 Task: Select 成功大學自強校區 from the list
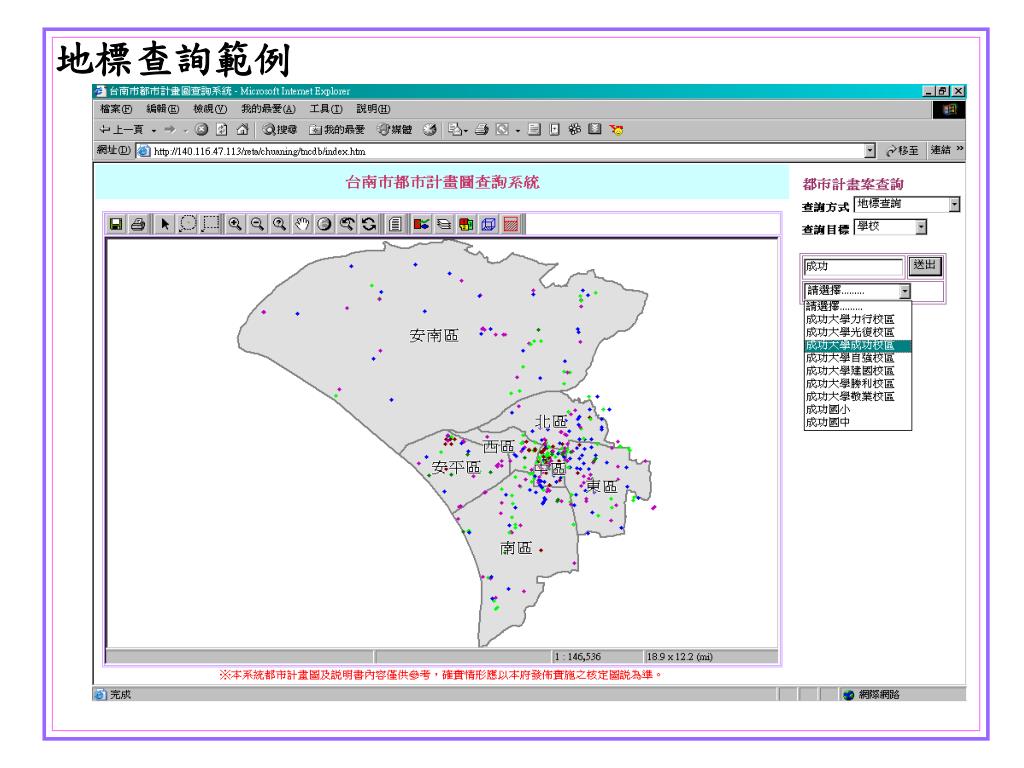(857, 358)
